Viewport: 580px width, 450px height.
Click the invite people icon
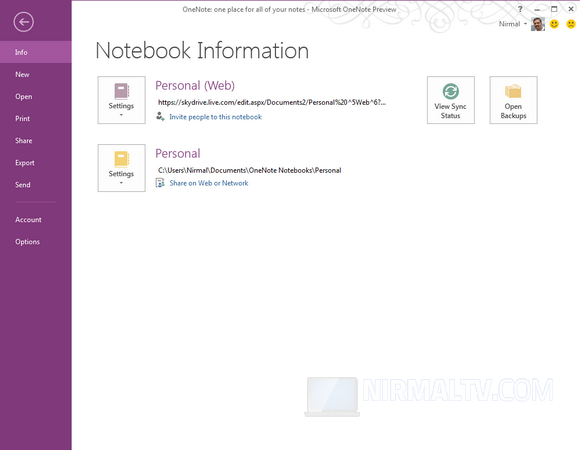click(160, 116)
